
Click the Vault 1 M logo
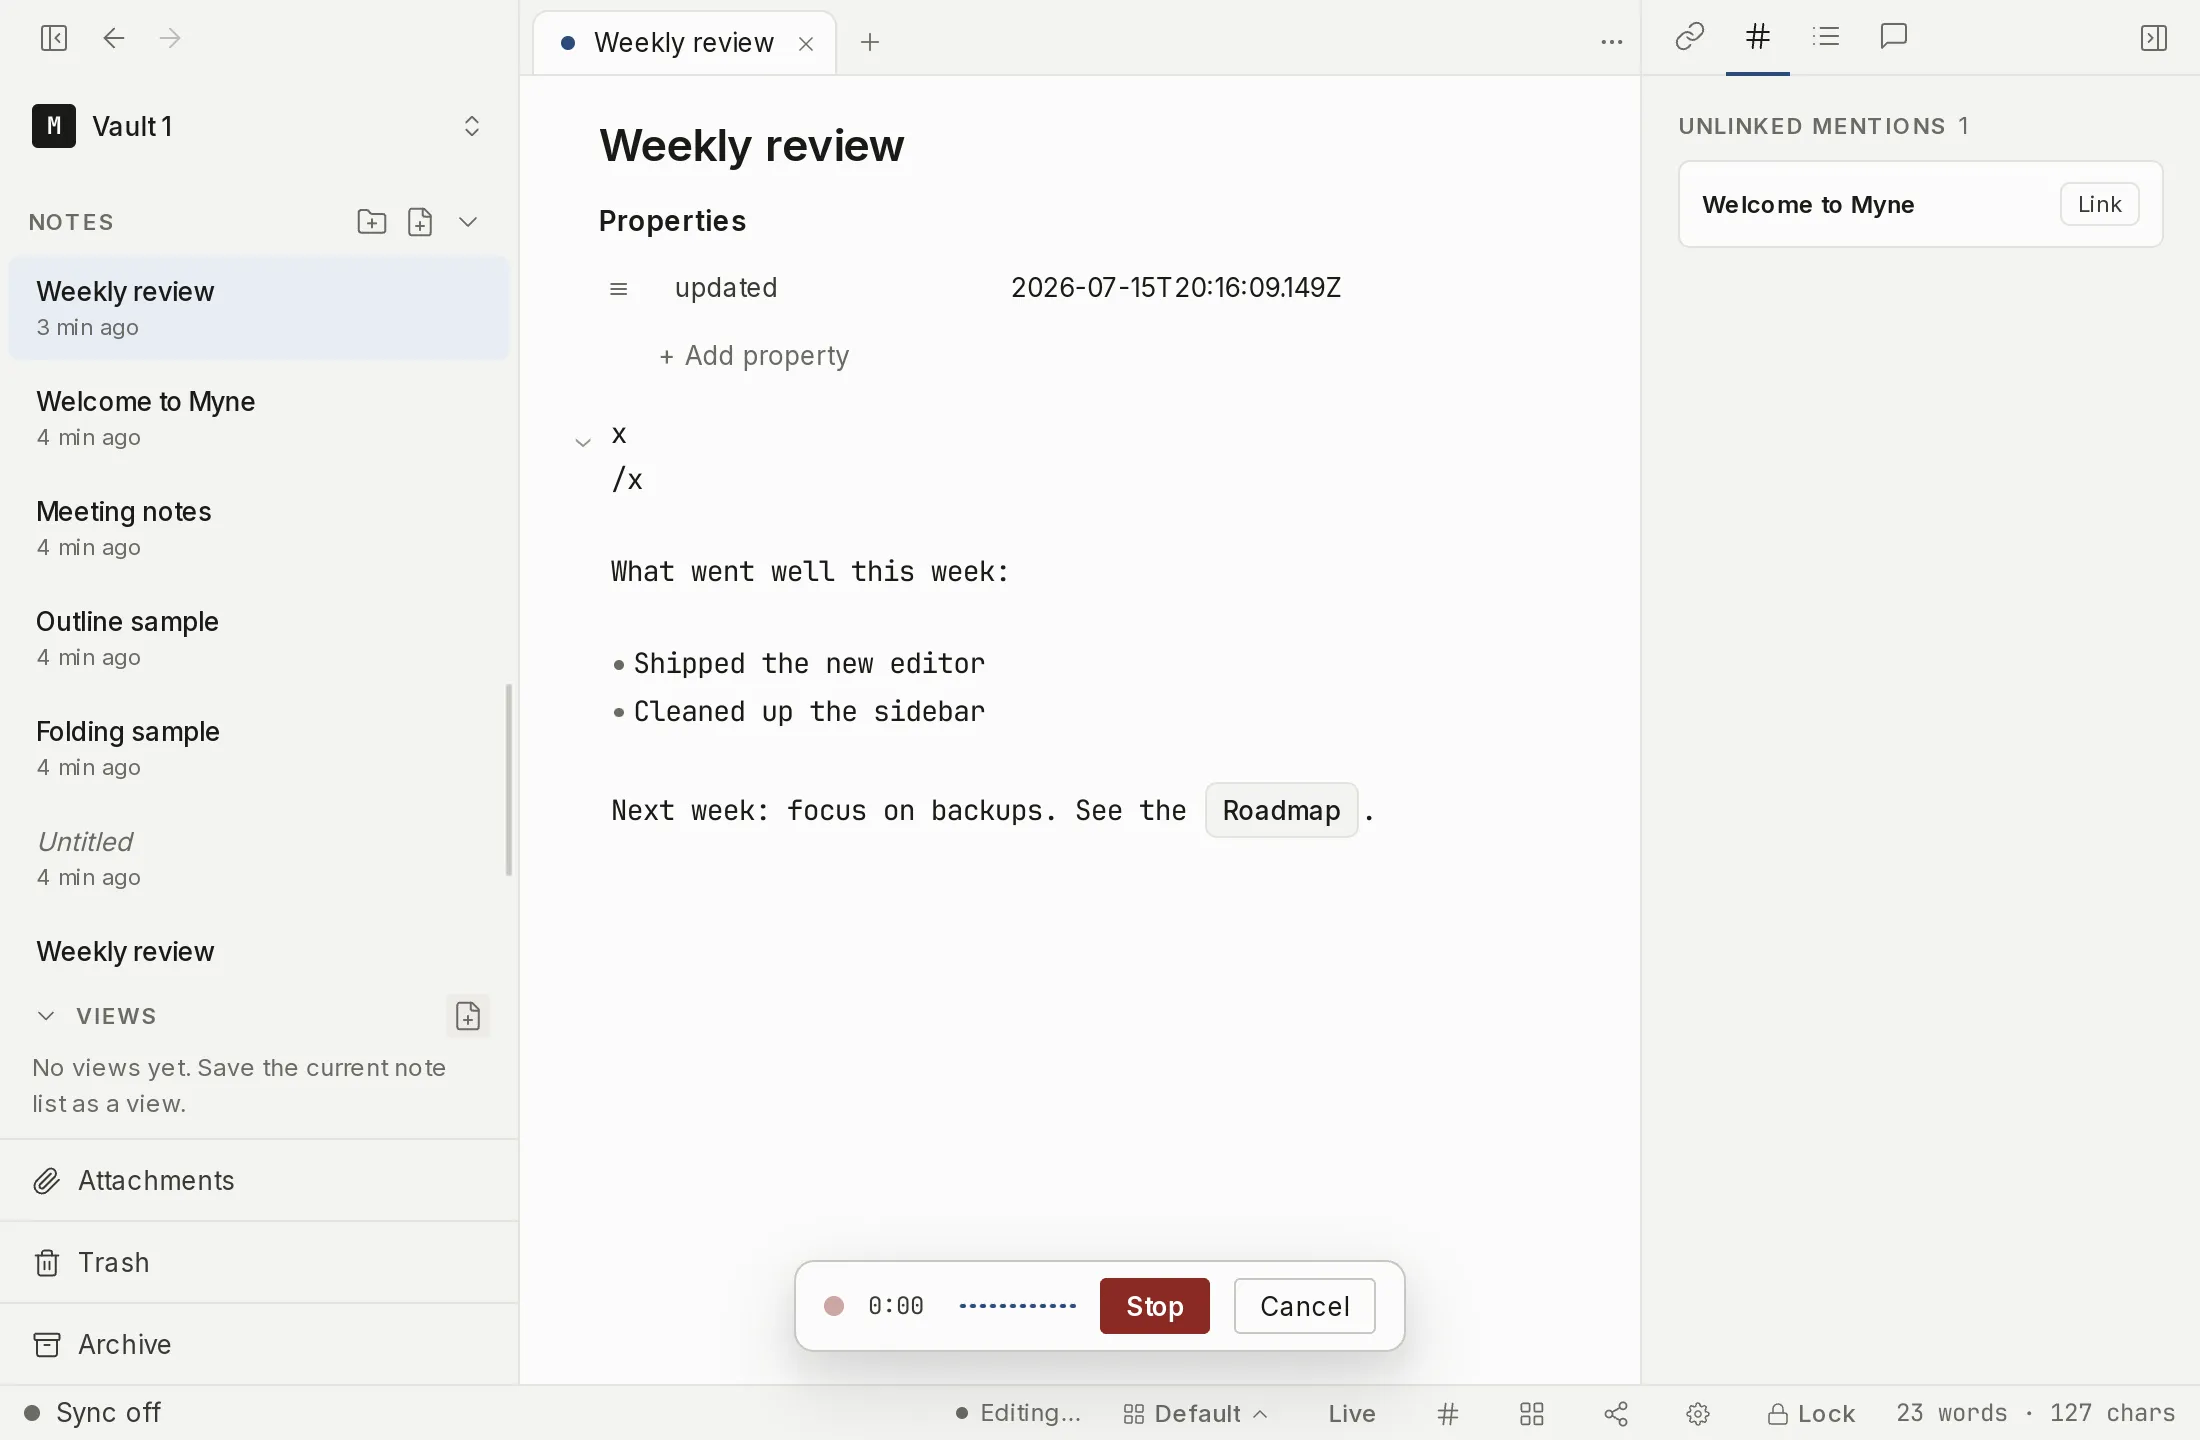coord(54,126)
